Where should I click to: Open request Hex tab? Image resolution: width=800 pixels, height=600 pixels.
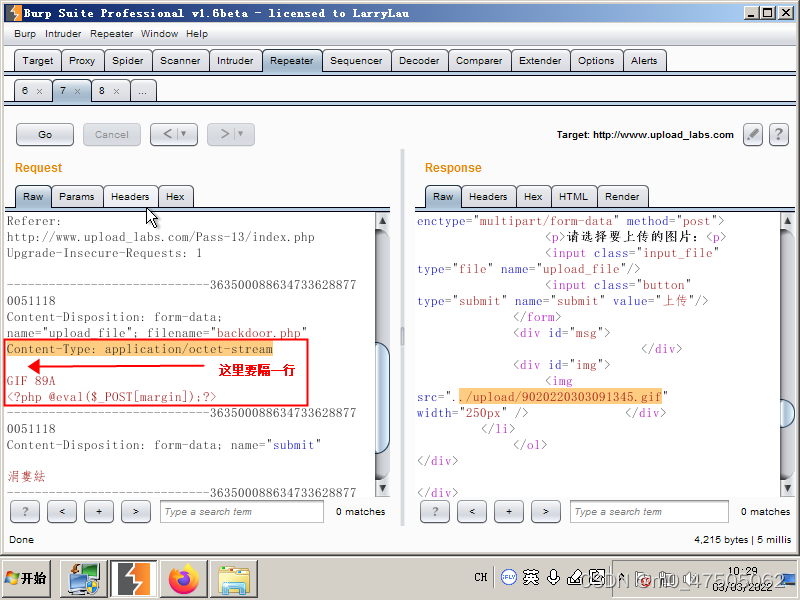pos(175,196)
